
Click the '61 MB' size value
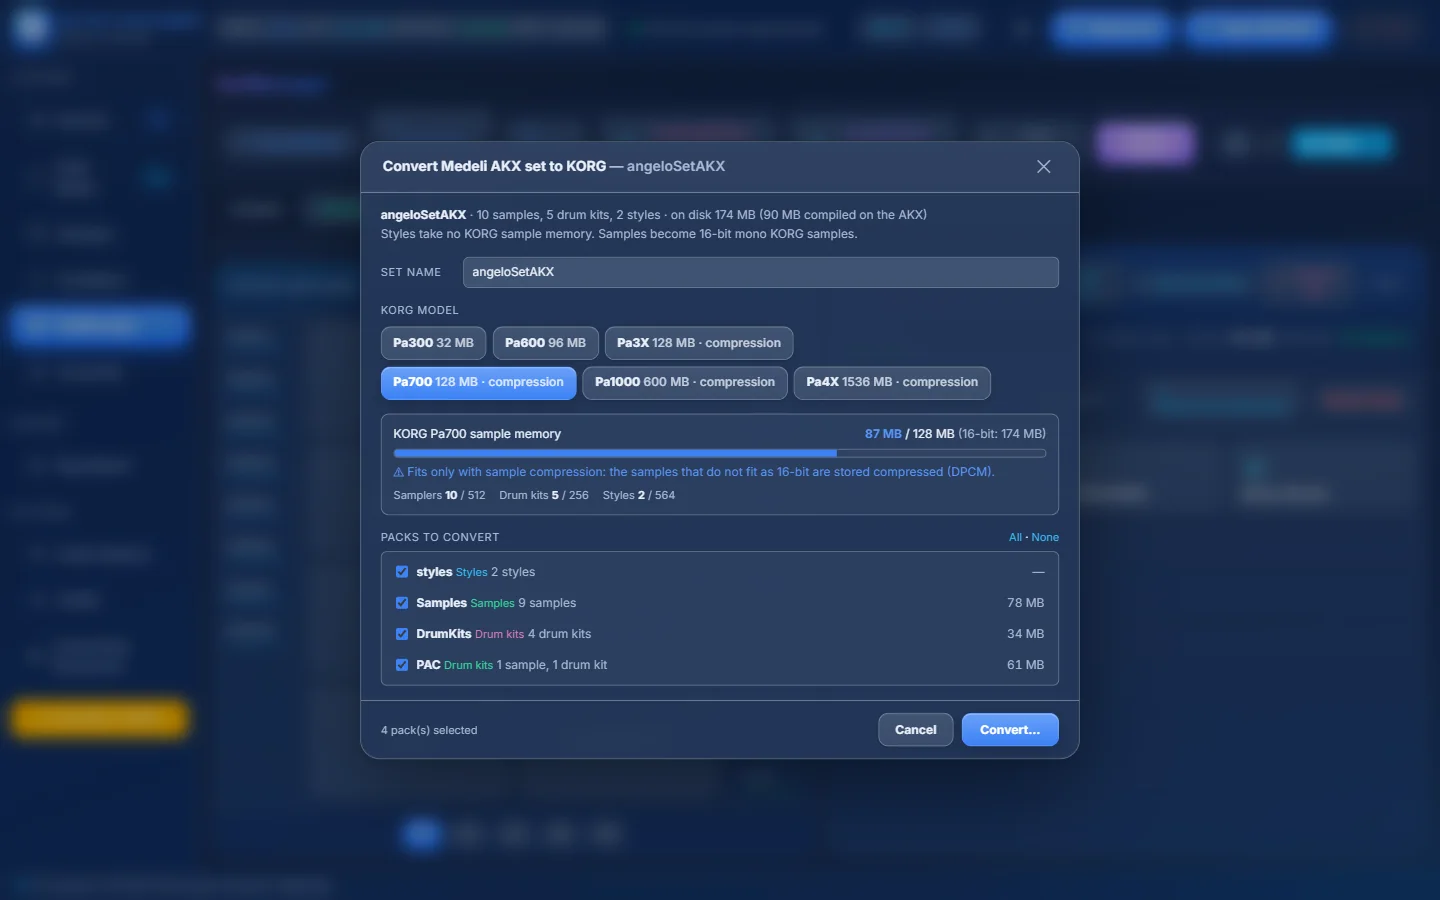click(1025, 665)
